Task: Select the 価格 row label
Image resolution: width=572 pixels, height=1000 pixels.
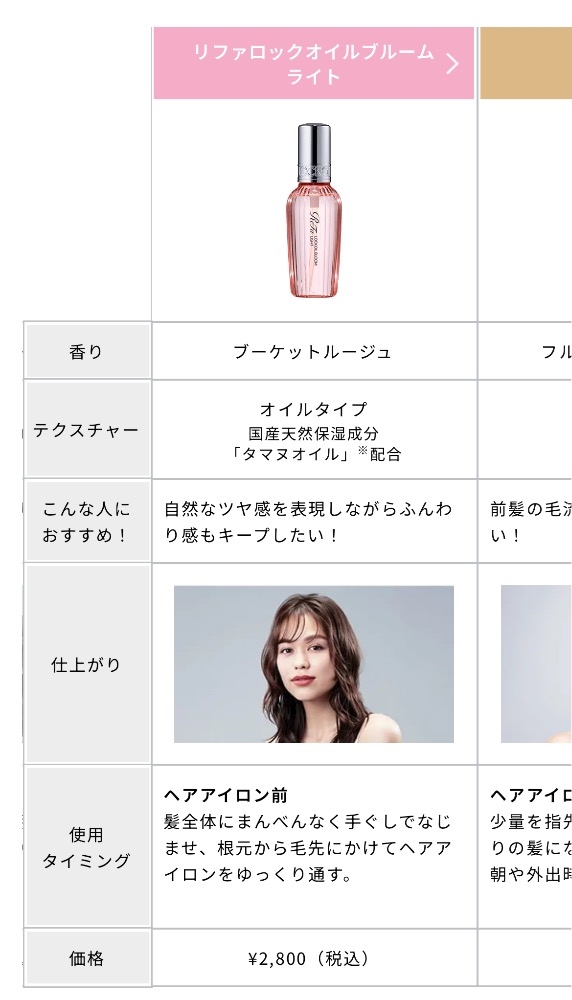Action: pos(87,958)
